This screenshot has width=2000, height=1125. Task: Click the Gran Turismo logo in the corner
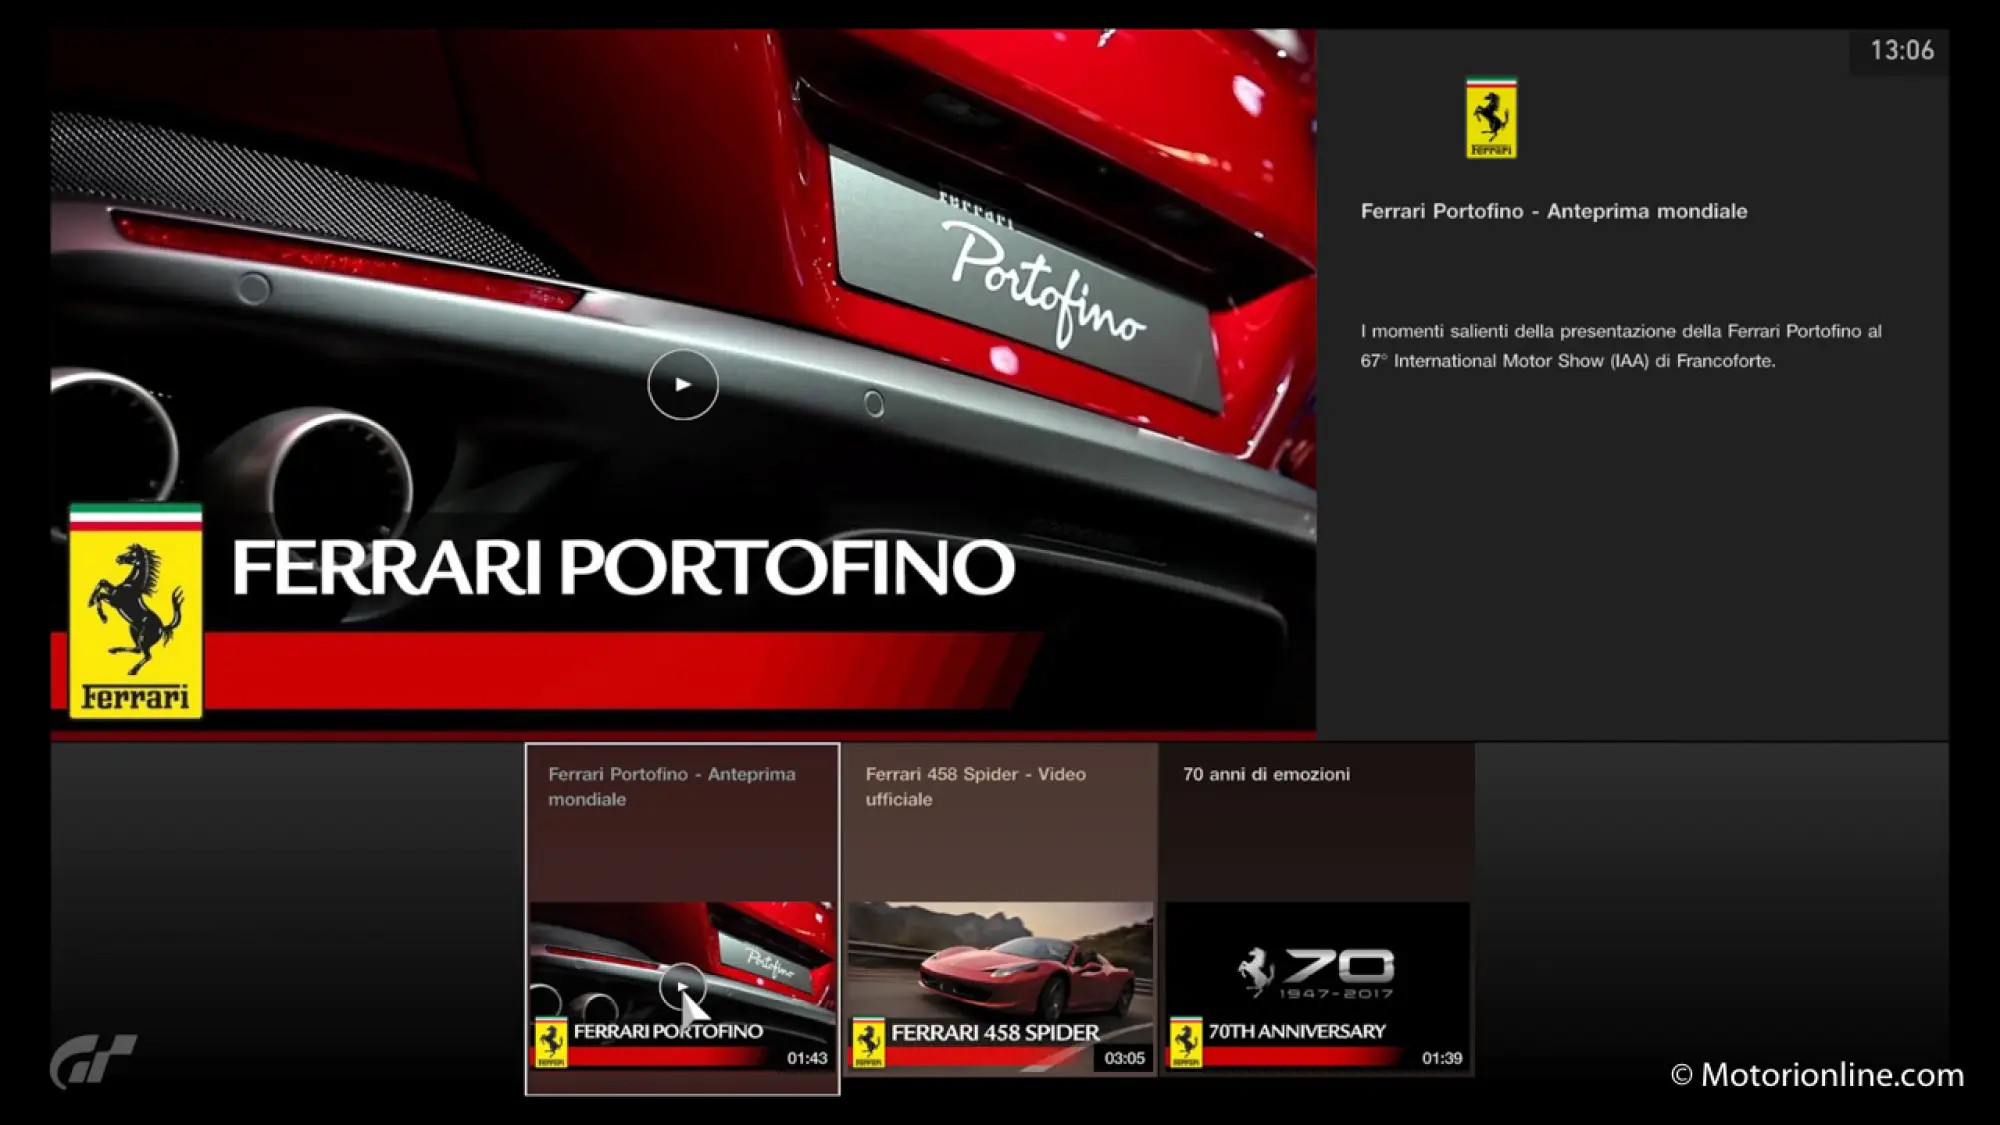click(93, 1061)
